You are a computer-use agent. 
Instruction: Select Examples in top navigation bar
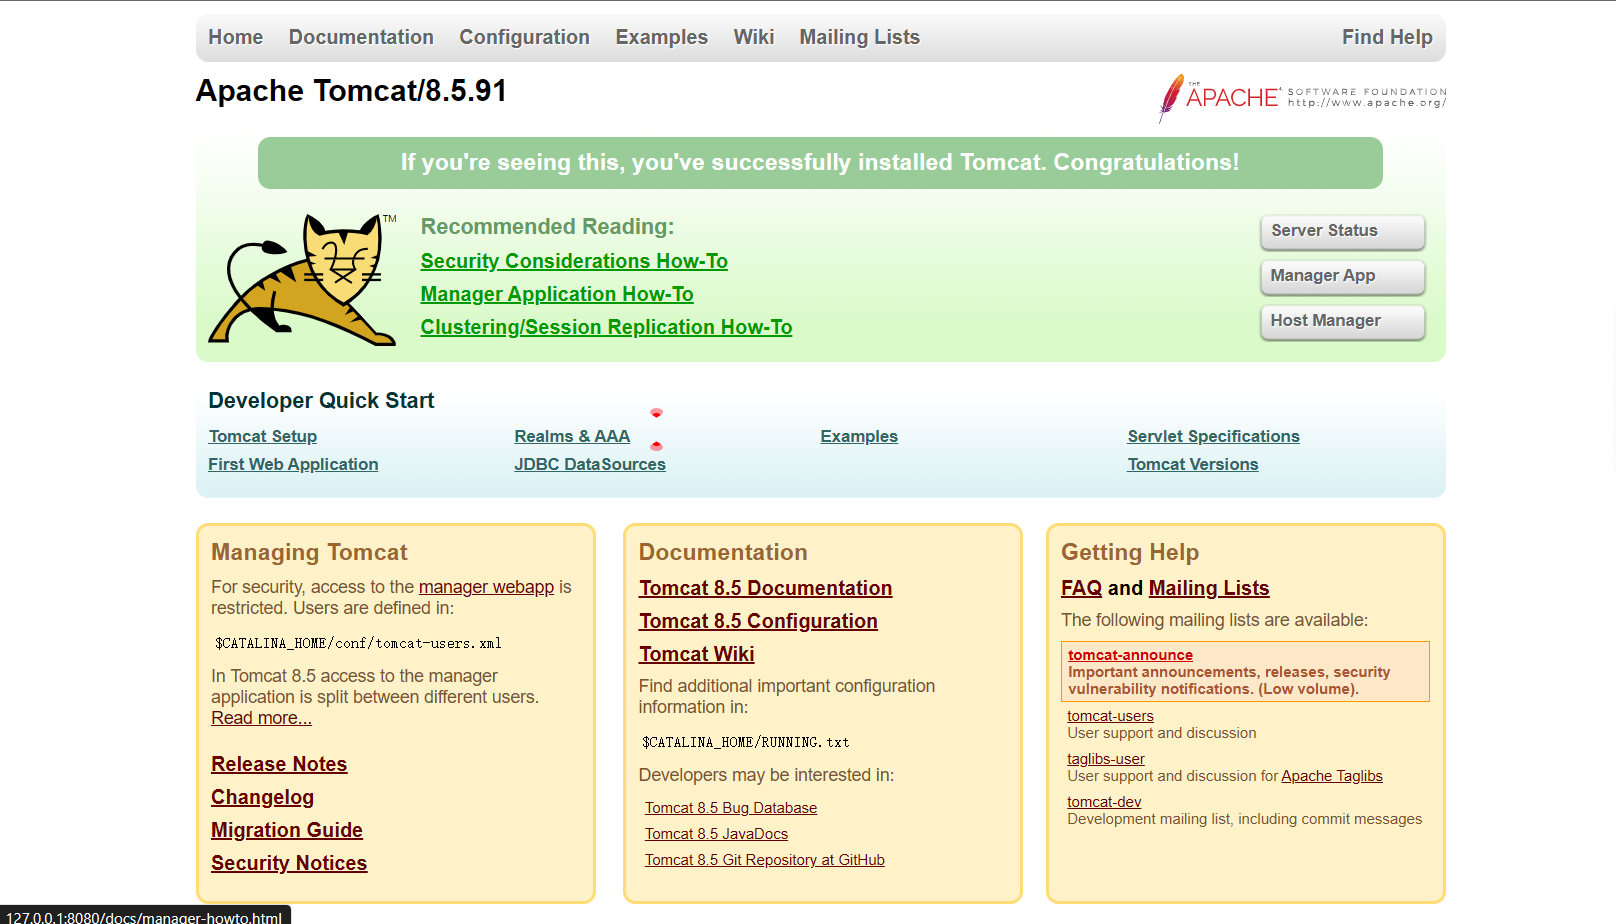[x=661, y=37]
